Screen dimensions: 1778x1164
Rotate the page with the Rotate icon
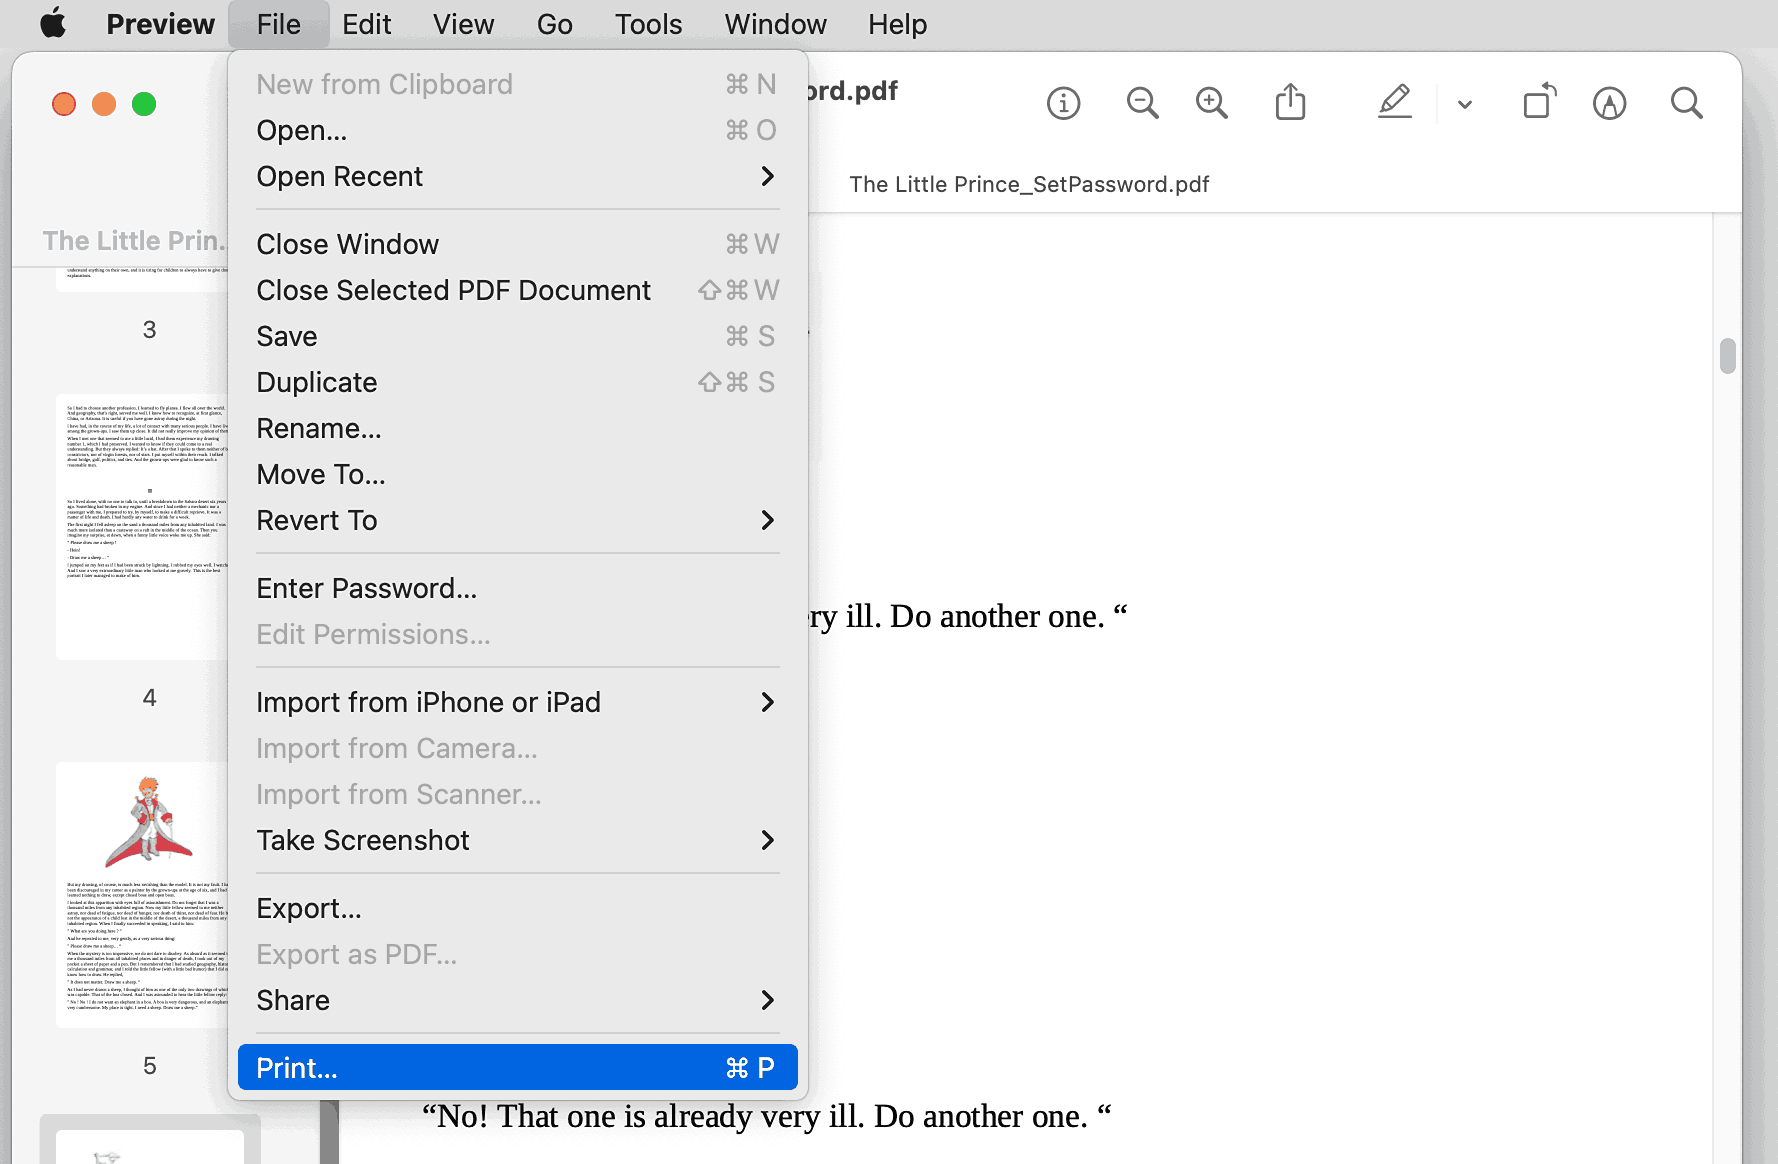click(1540, 101)
